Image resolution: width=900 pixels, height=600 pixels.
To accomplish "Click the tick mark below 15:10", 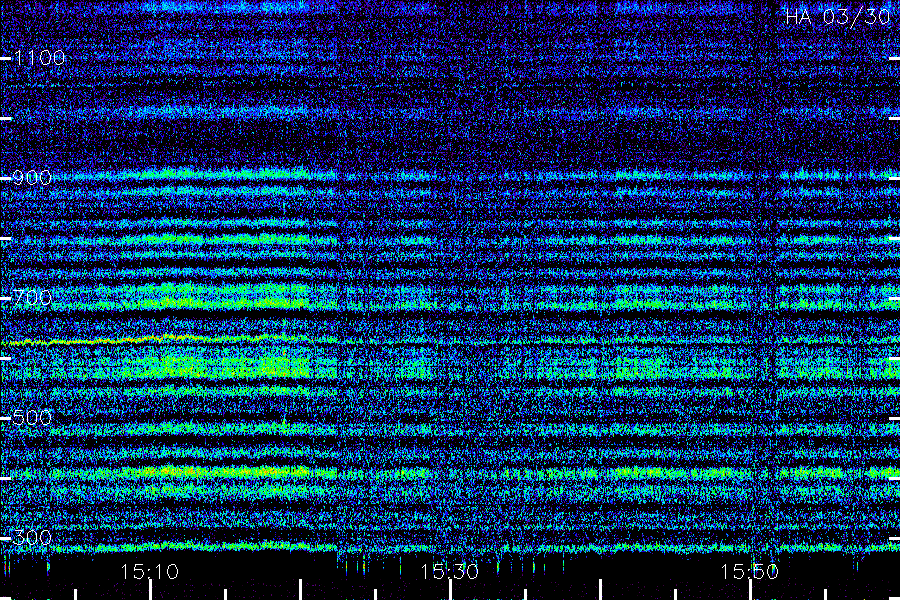I will pyautogui.click(x=150, y=590).
